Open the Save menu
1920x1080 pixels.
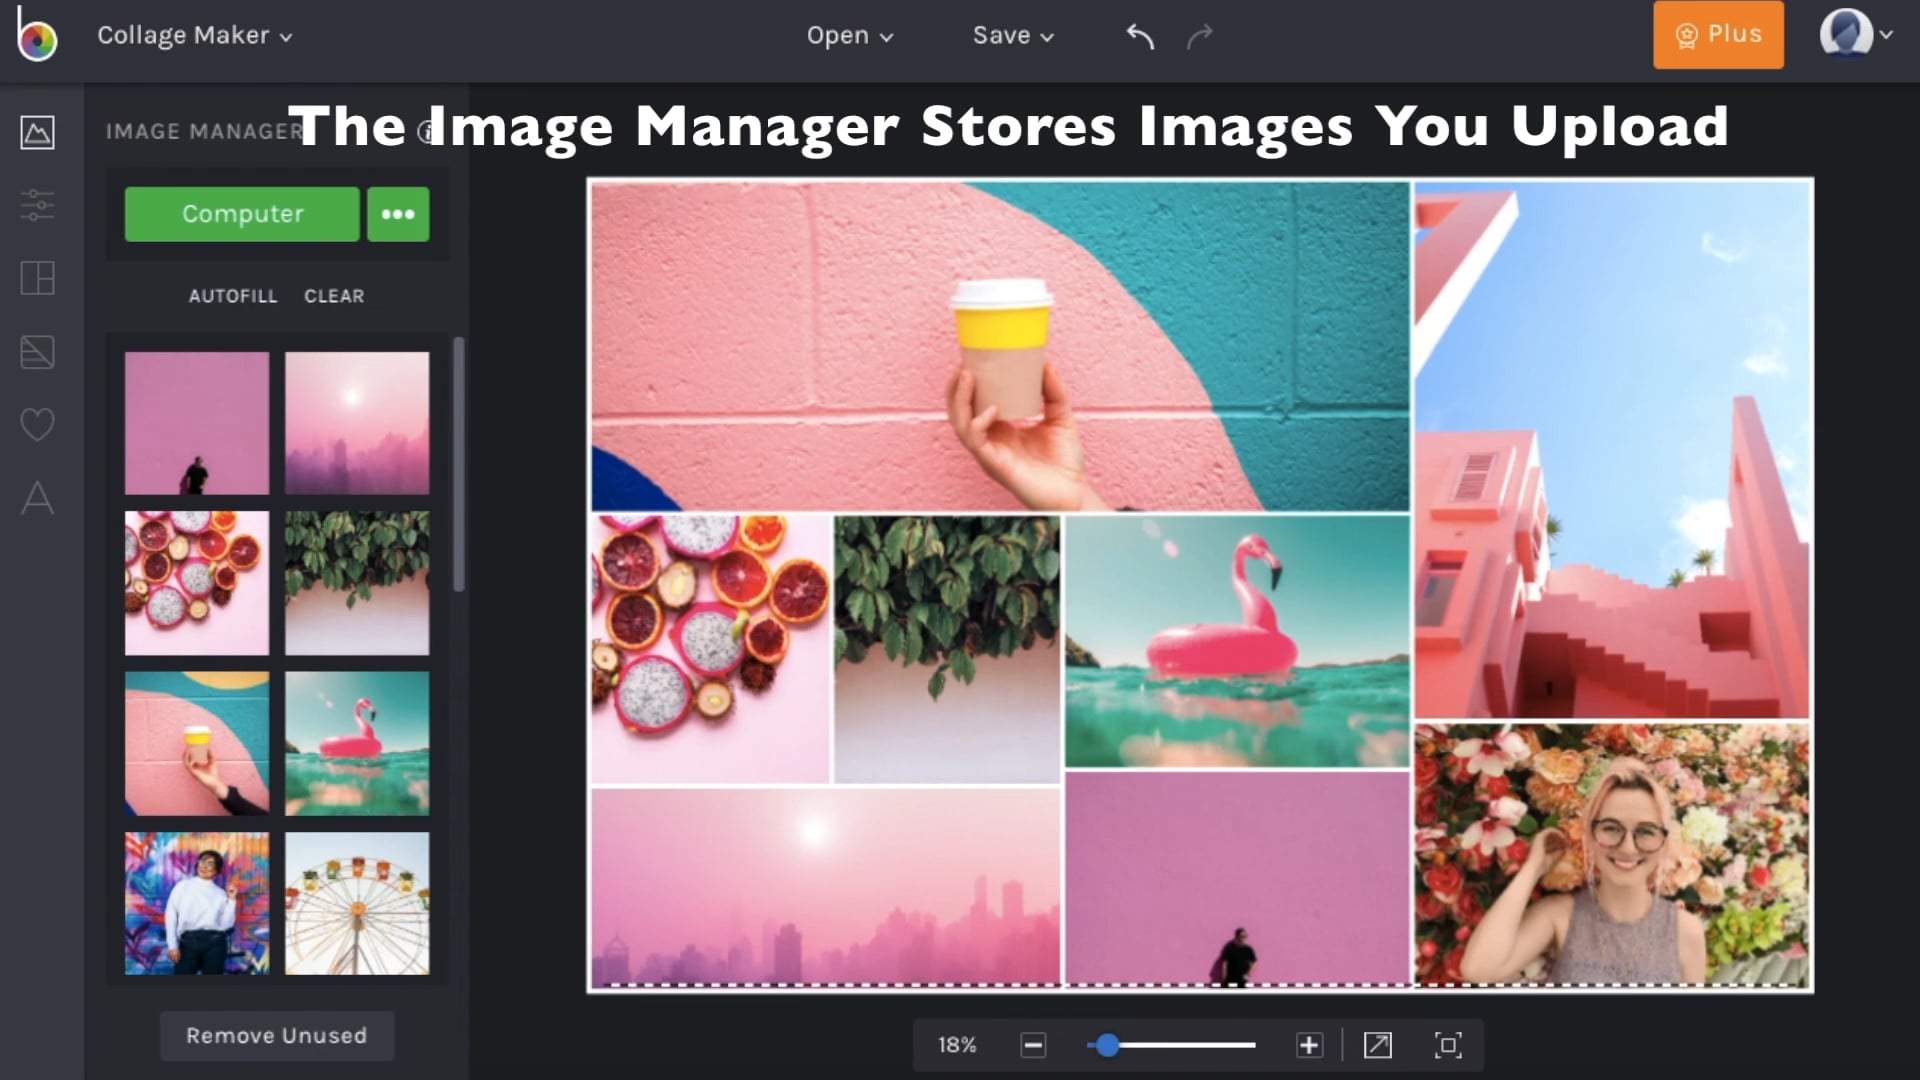pyautogui.click(x=1013, y=36)
